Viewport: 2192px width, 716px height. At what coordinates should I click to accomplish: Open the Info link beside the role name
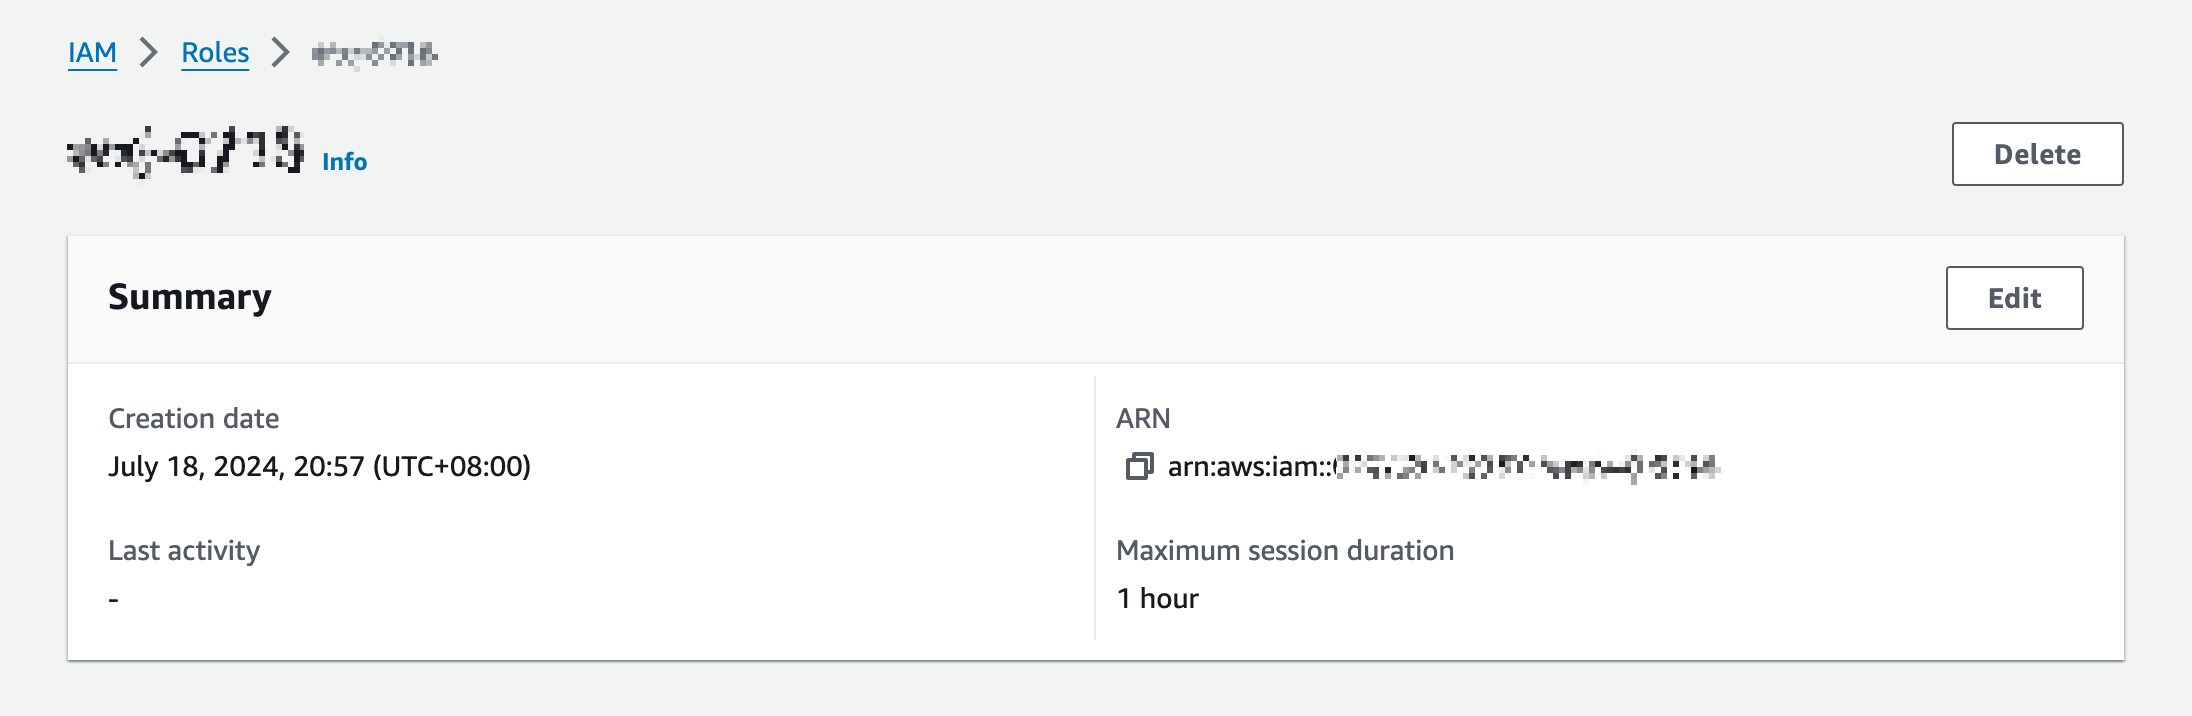click(345, 162)
